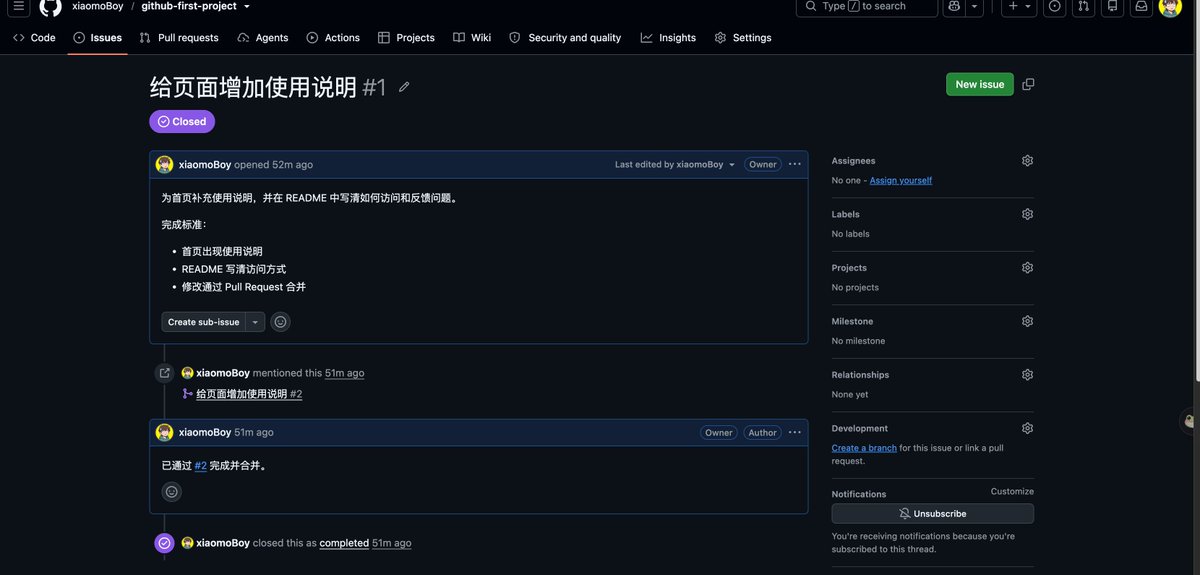Add a reaction to the merge comment
The width and height of the screenshot is (1200, 575).
pos(172,492)
